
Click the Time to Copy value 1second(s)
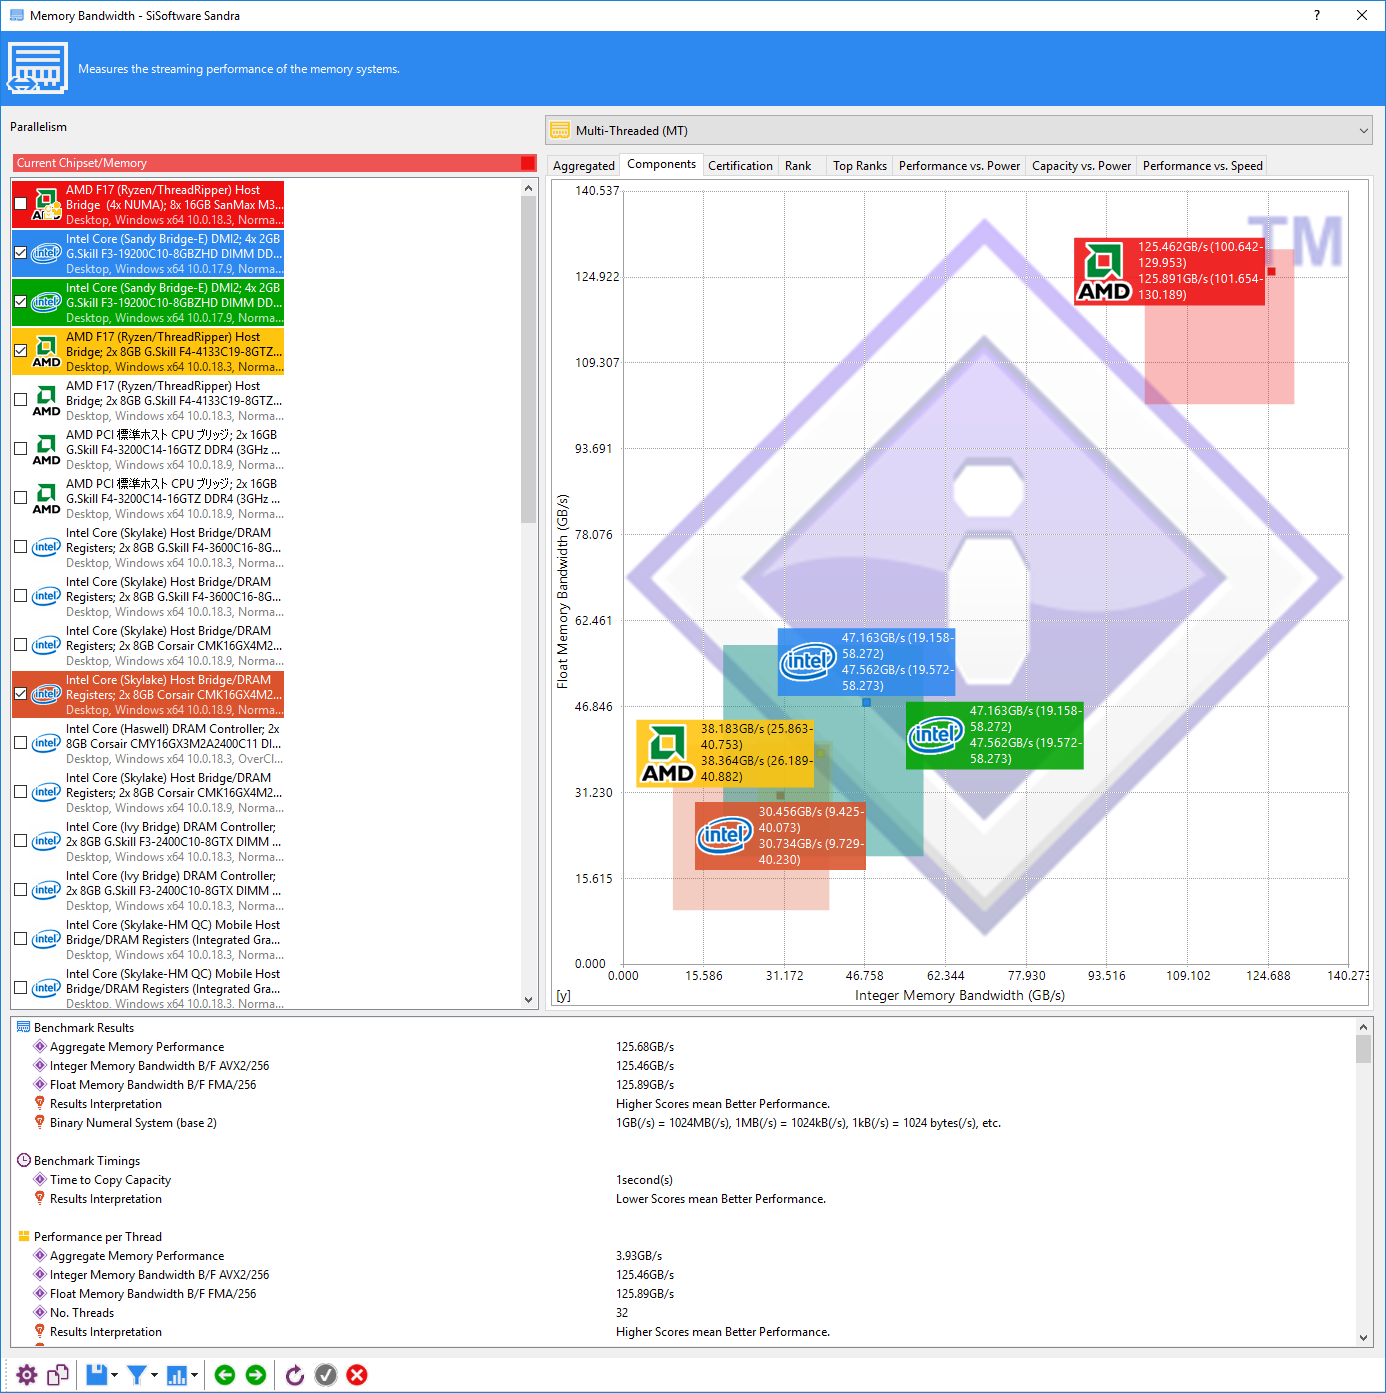(645, 1180)
